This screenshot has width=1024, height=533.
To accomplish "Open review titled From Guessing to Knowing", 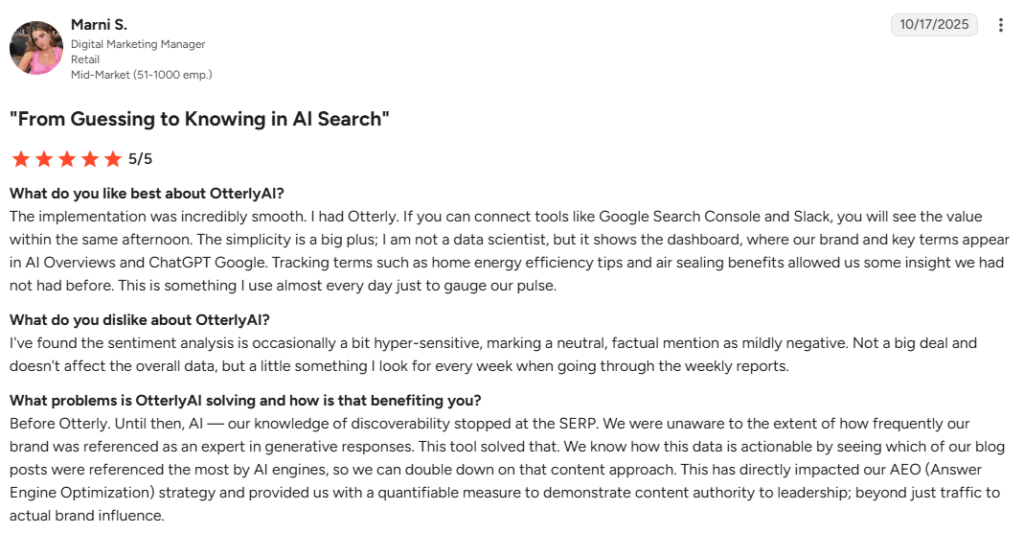I will (199, 119).
